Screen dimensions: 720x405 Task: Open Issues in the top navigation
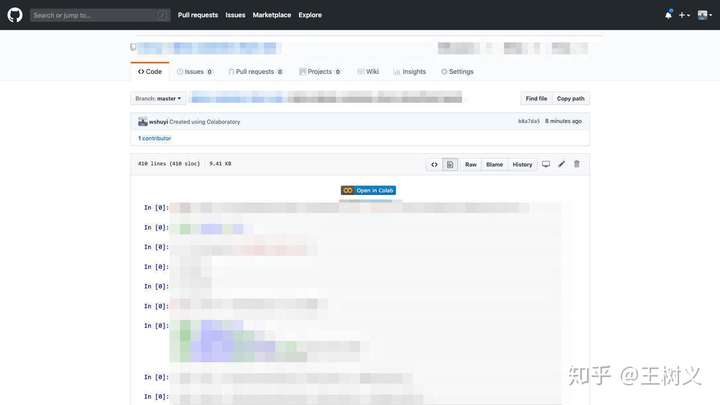click(235, 15)
